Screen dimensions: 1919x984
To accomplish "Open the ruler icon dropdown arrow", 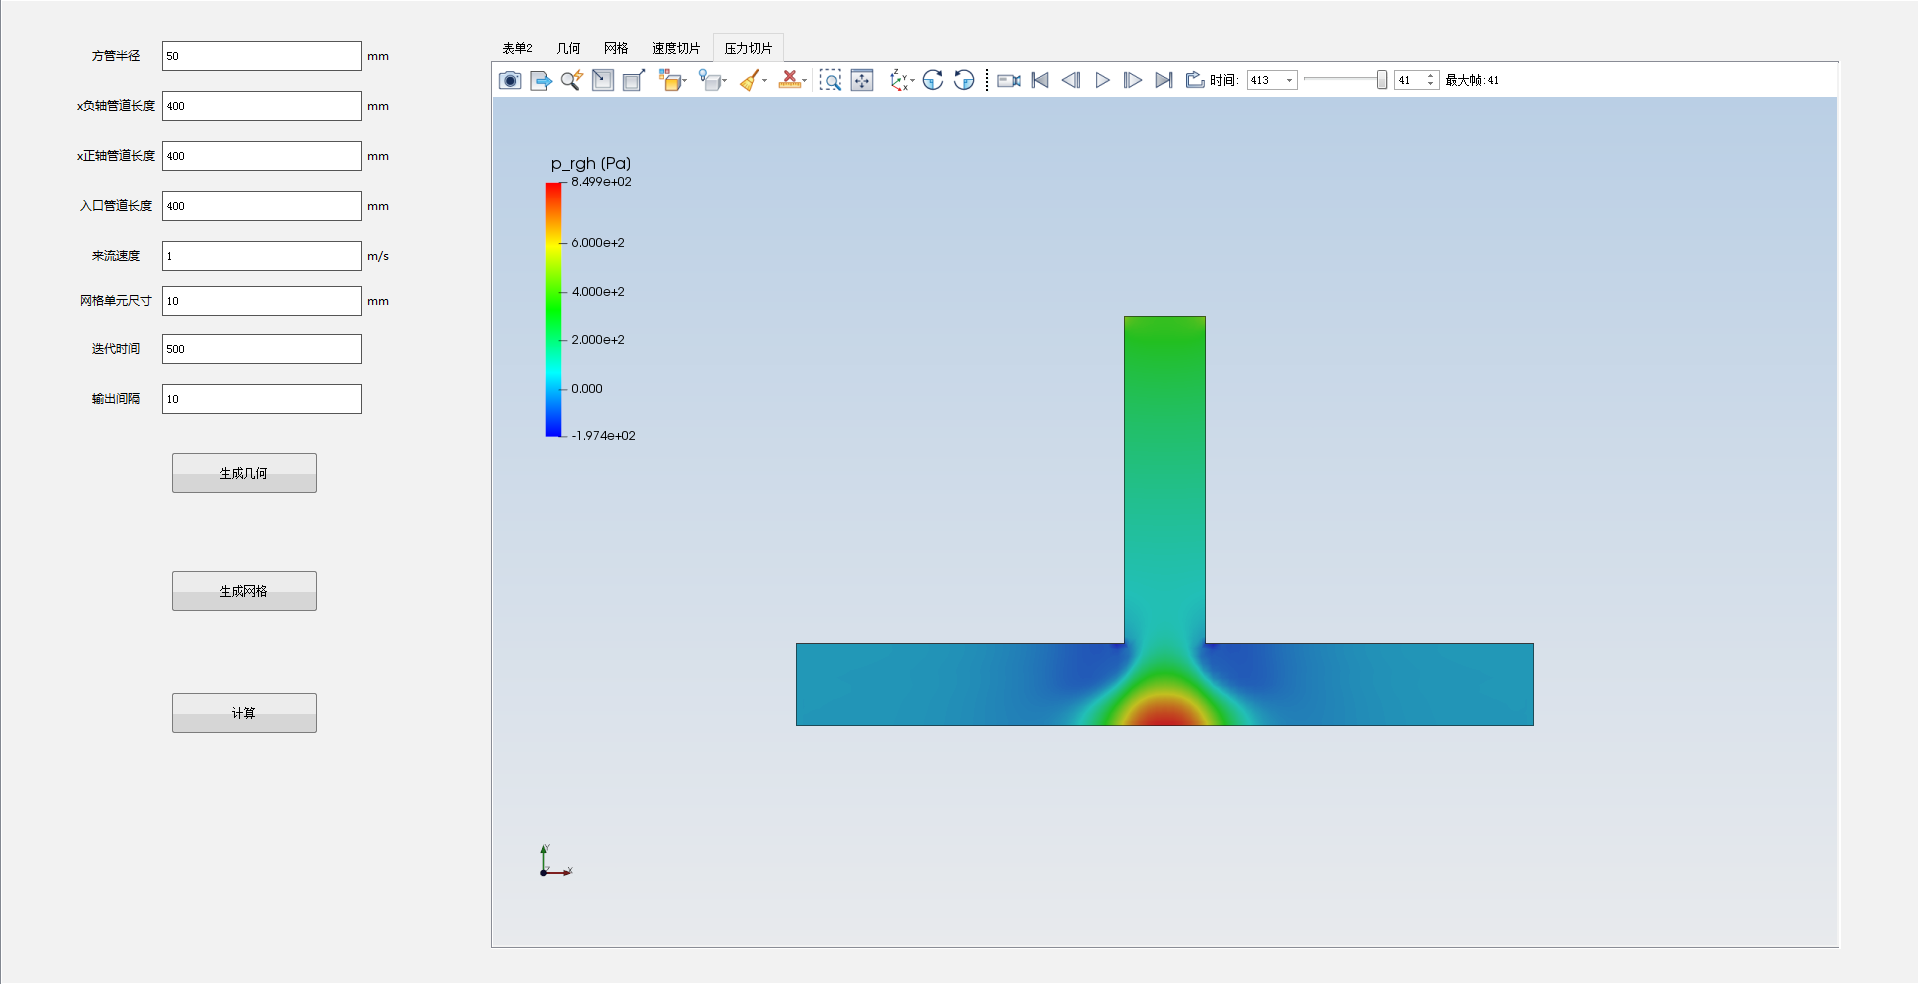I will click(x=805, y=80).
